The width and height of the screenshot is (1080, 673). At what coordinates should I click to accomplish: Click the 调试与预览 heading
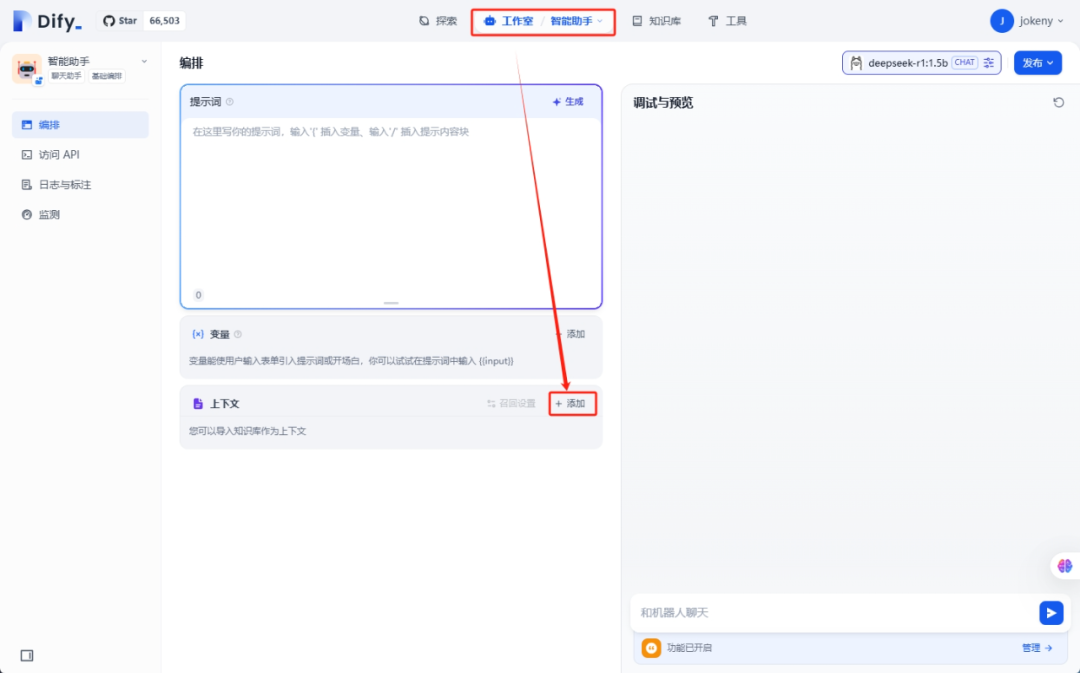663,103
